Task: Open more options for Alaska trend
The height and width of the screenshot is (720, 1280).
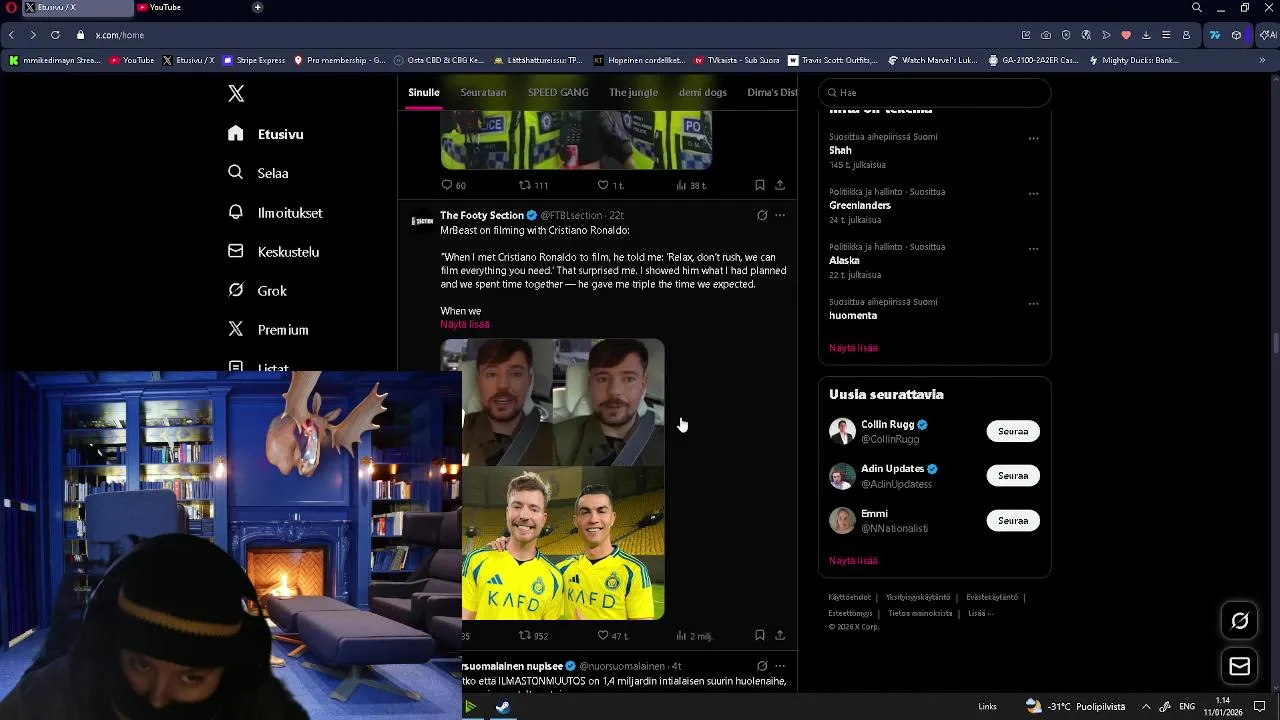Action: coord(1033,248)
